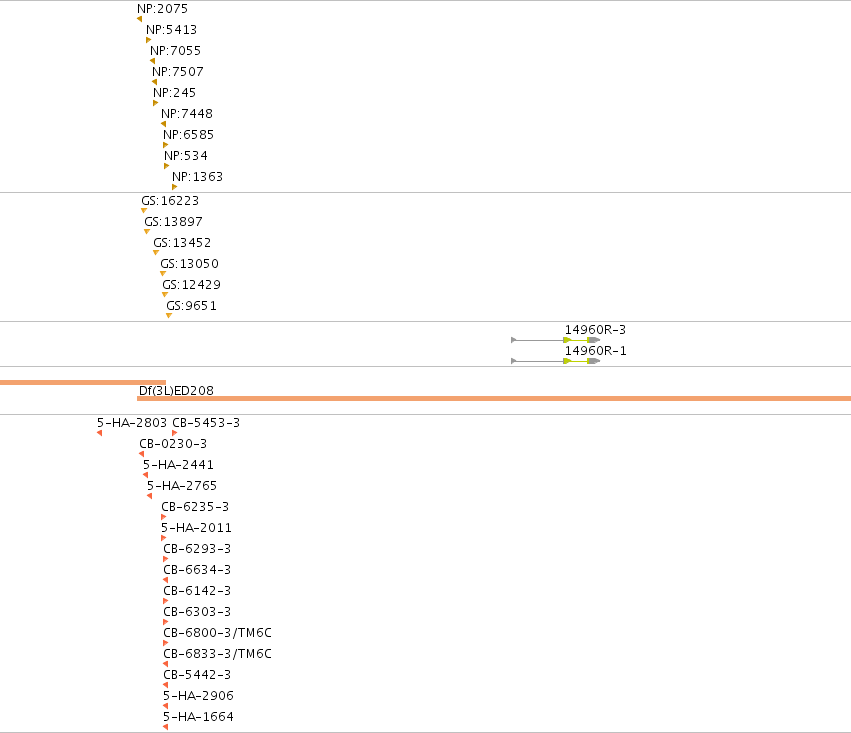This screenshot has height=733, width=851.
Task: Select the NP:2075 insertion label
Action: click(x=162, y=9)
